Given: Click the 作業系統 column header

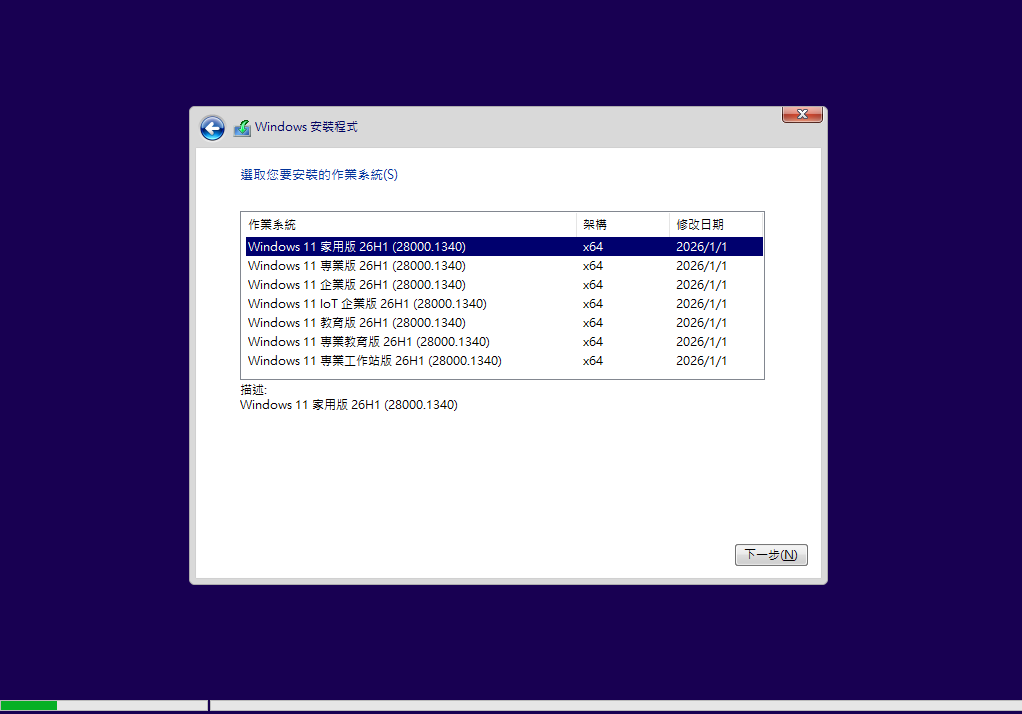Looking at the screenshot, I should point(409,224).
